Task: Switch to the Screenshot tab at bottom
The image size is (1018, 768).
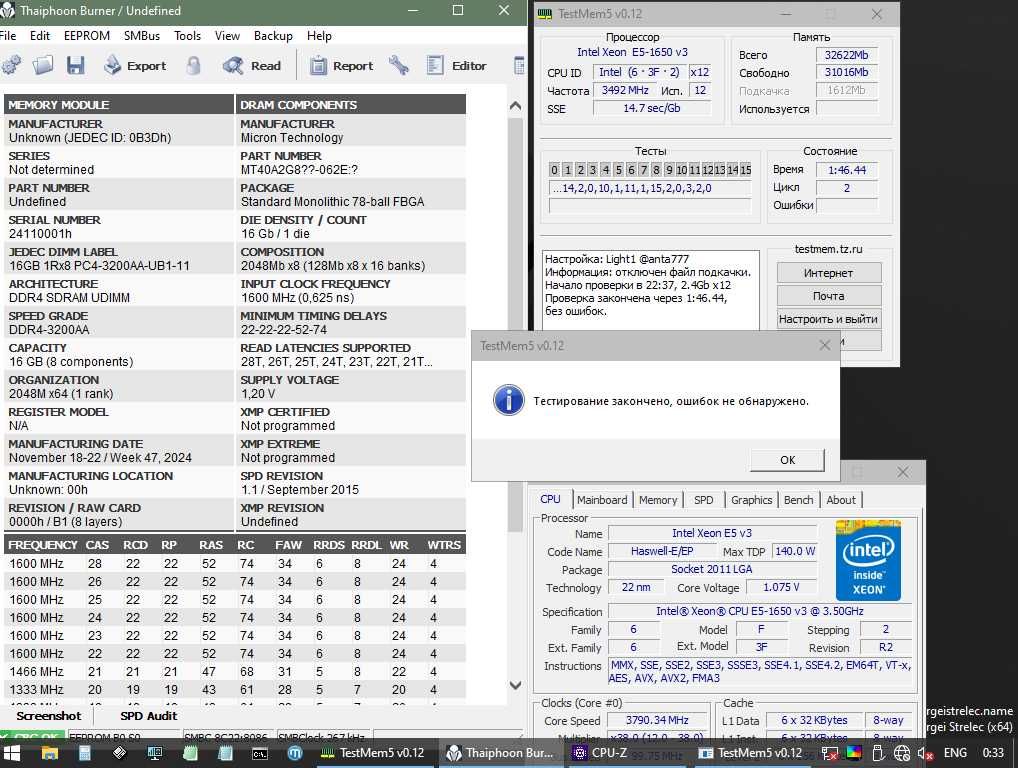Action: [x=49, y=716]
